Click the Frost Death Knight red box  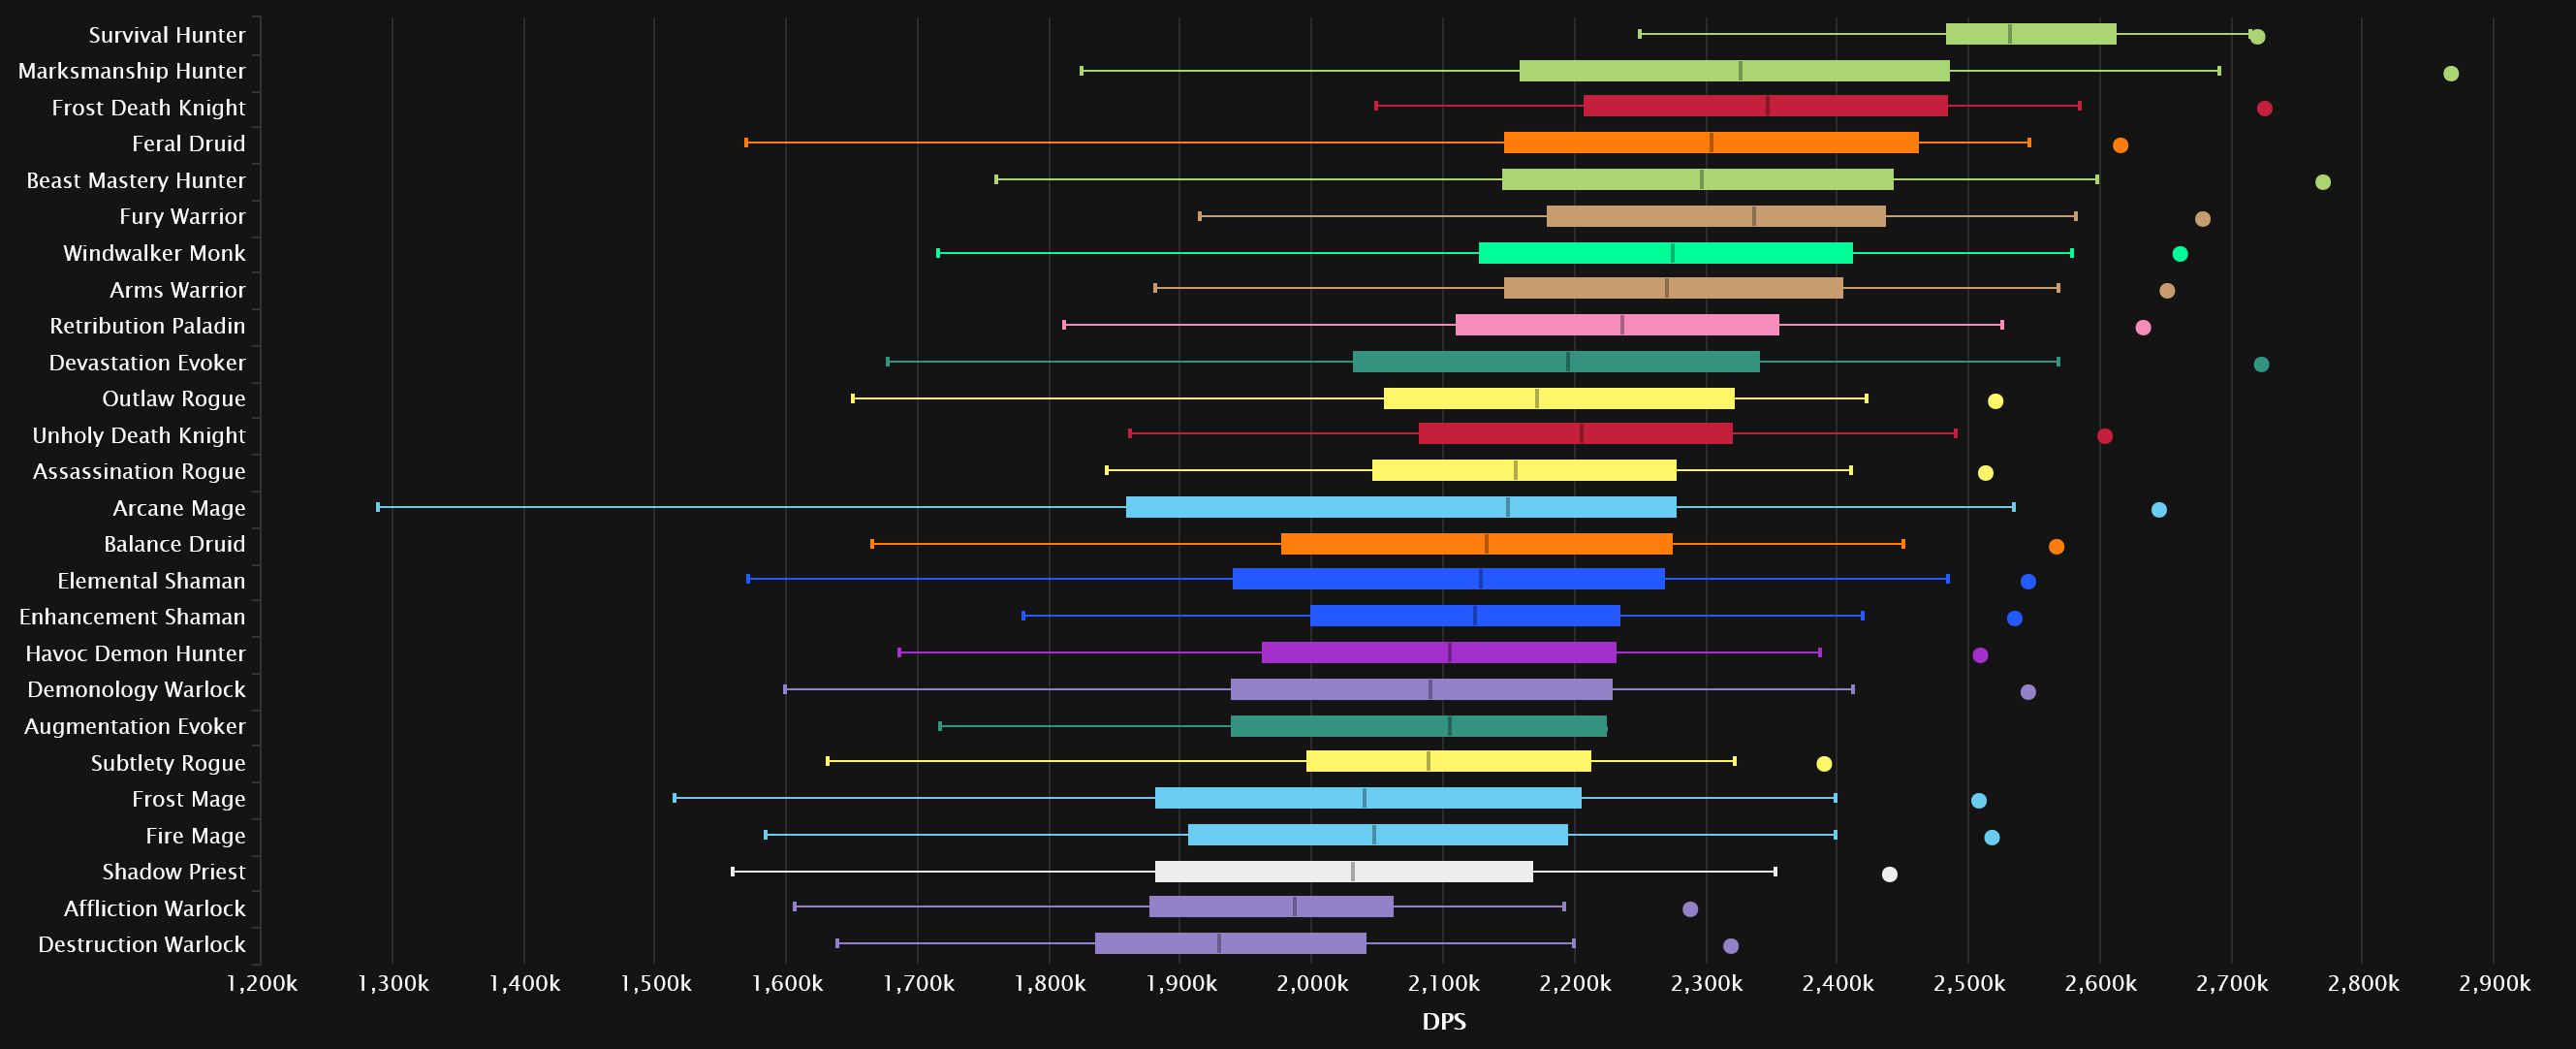(1766, 106)
